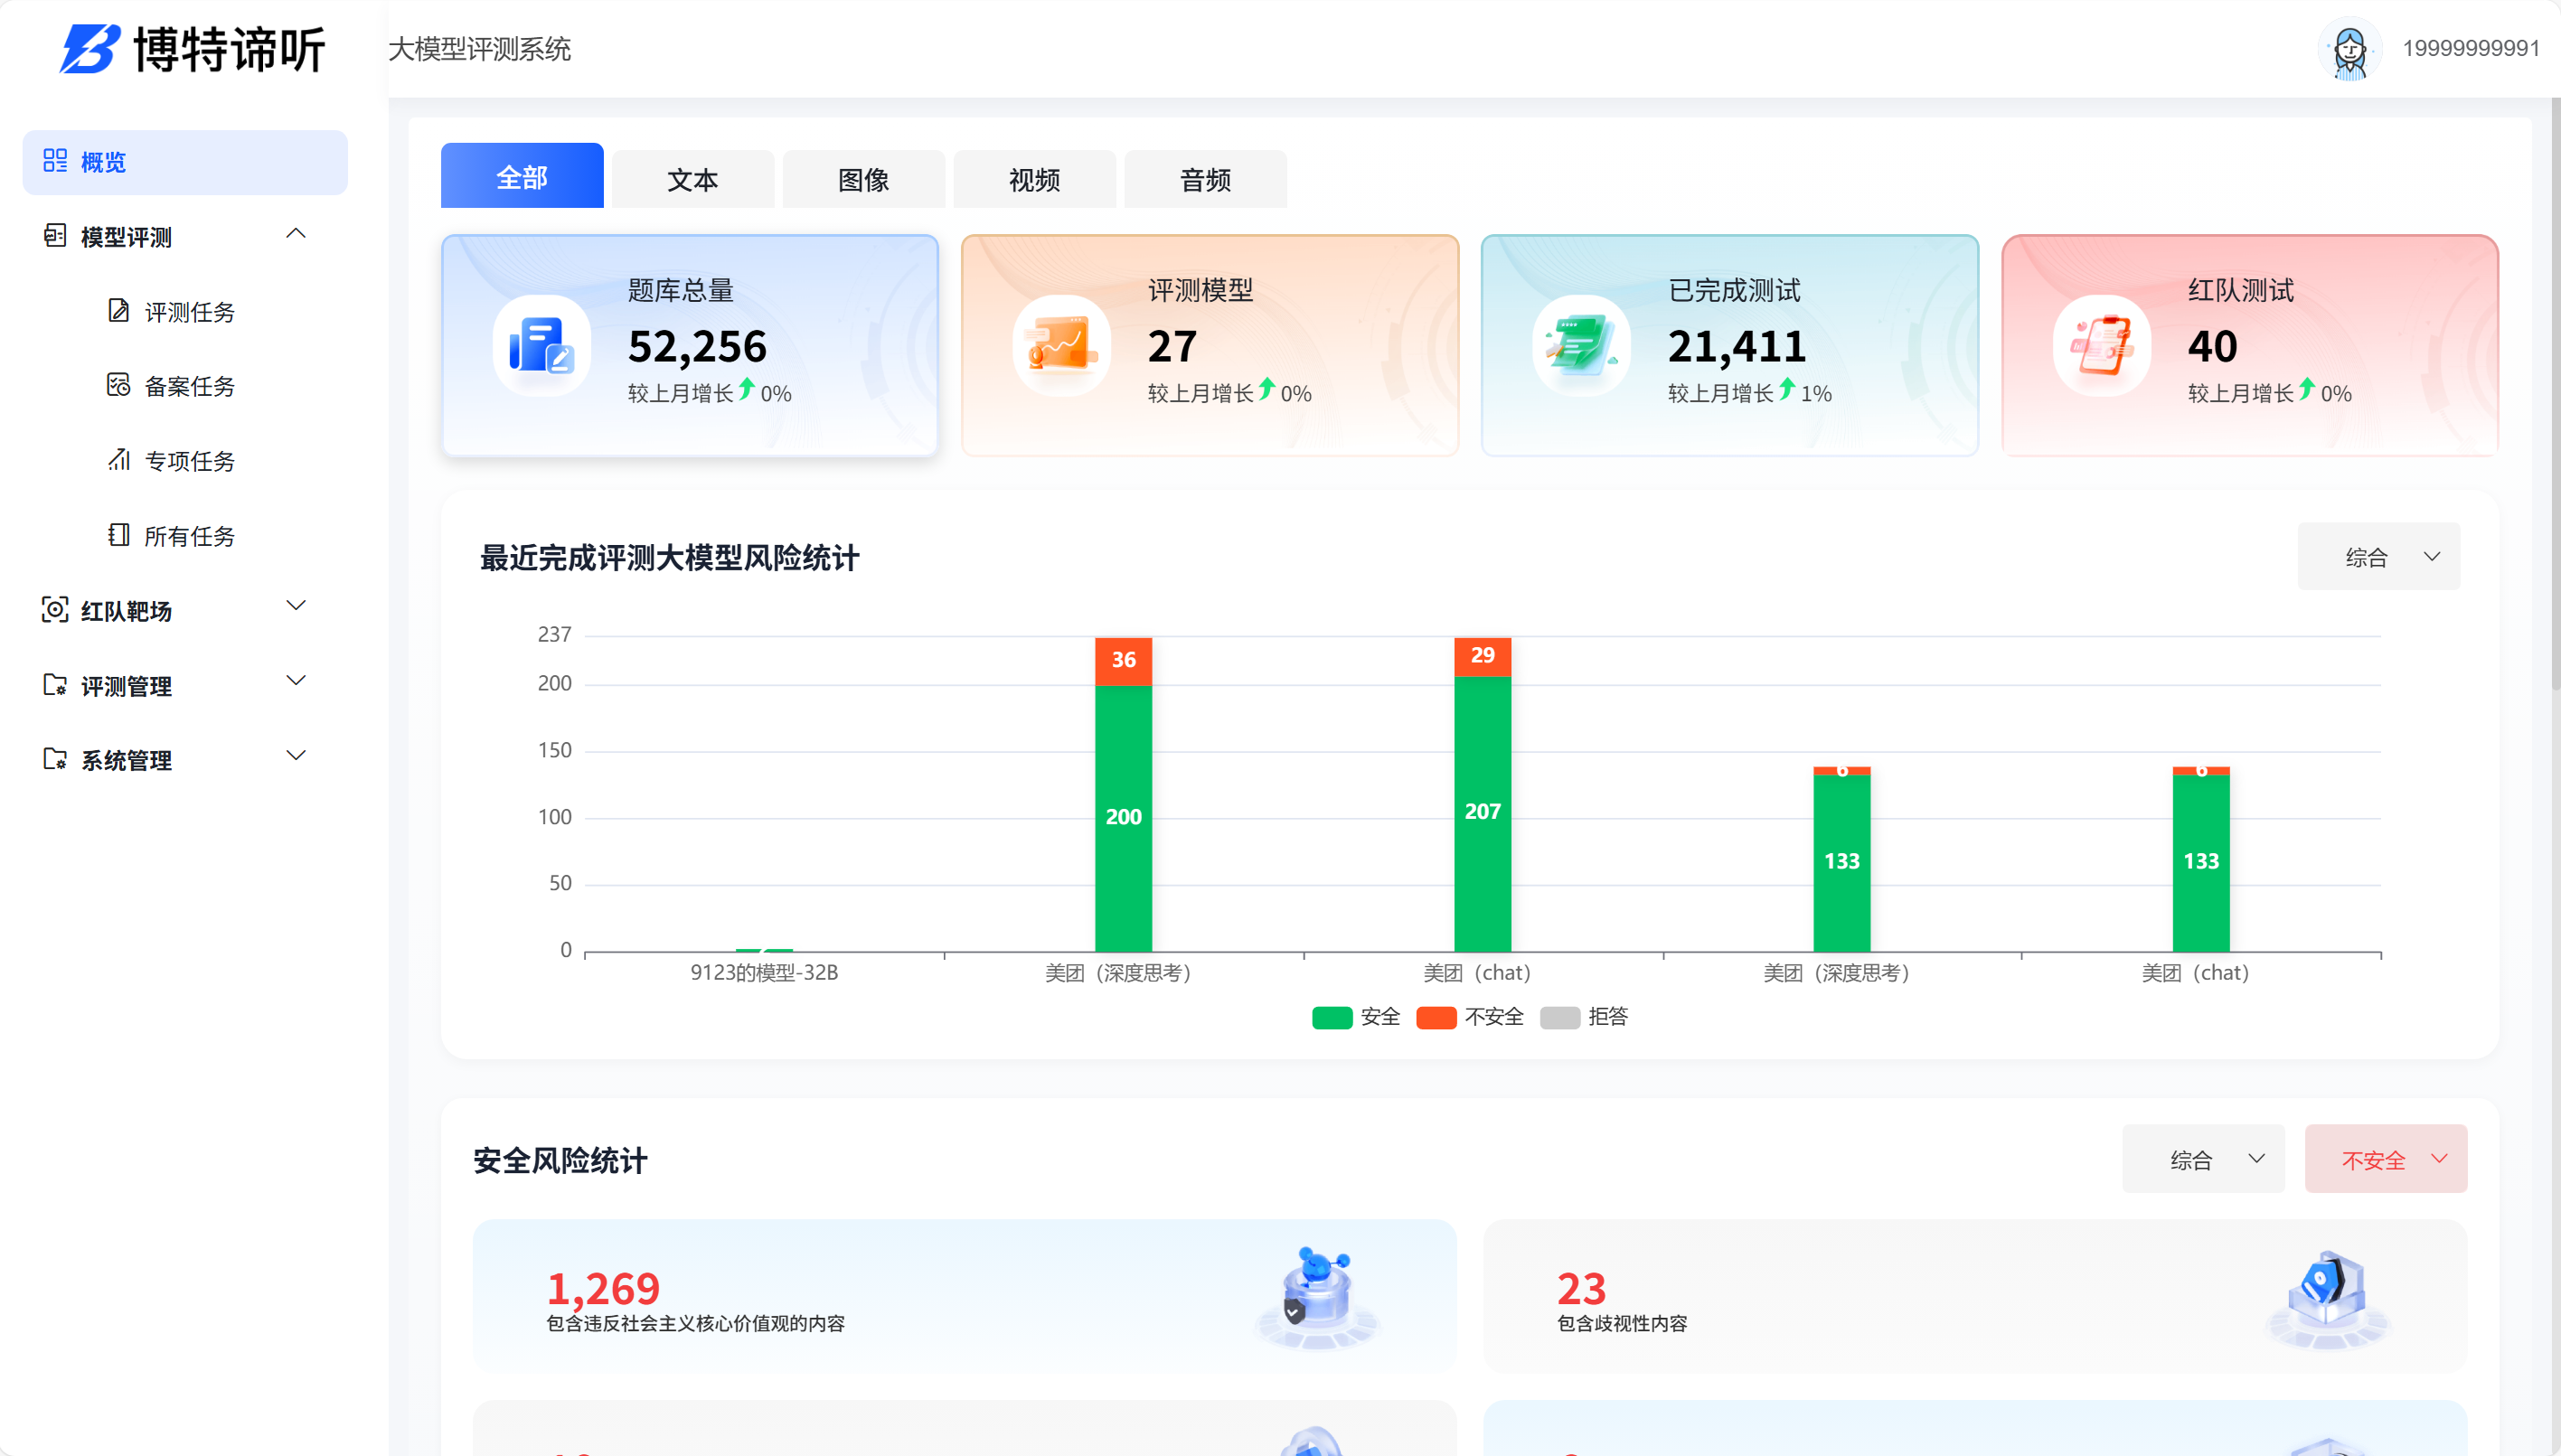Toggle the 安全 legend item
This screenshot has width=2561, height=1456.
(1356, 1016)
